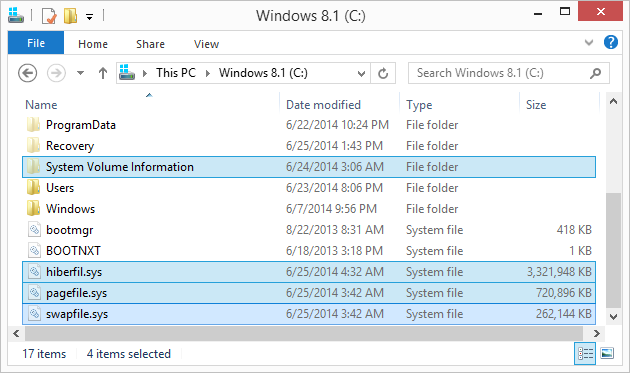Expand chevron between This PC and Windows 8.1
The height and width of the screenshot is (373, 630).
point(208,73)
